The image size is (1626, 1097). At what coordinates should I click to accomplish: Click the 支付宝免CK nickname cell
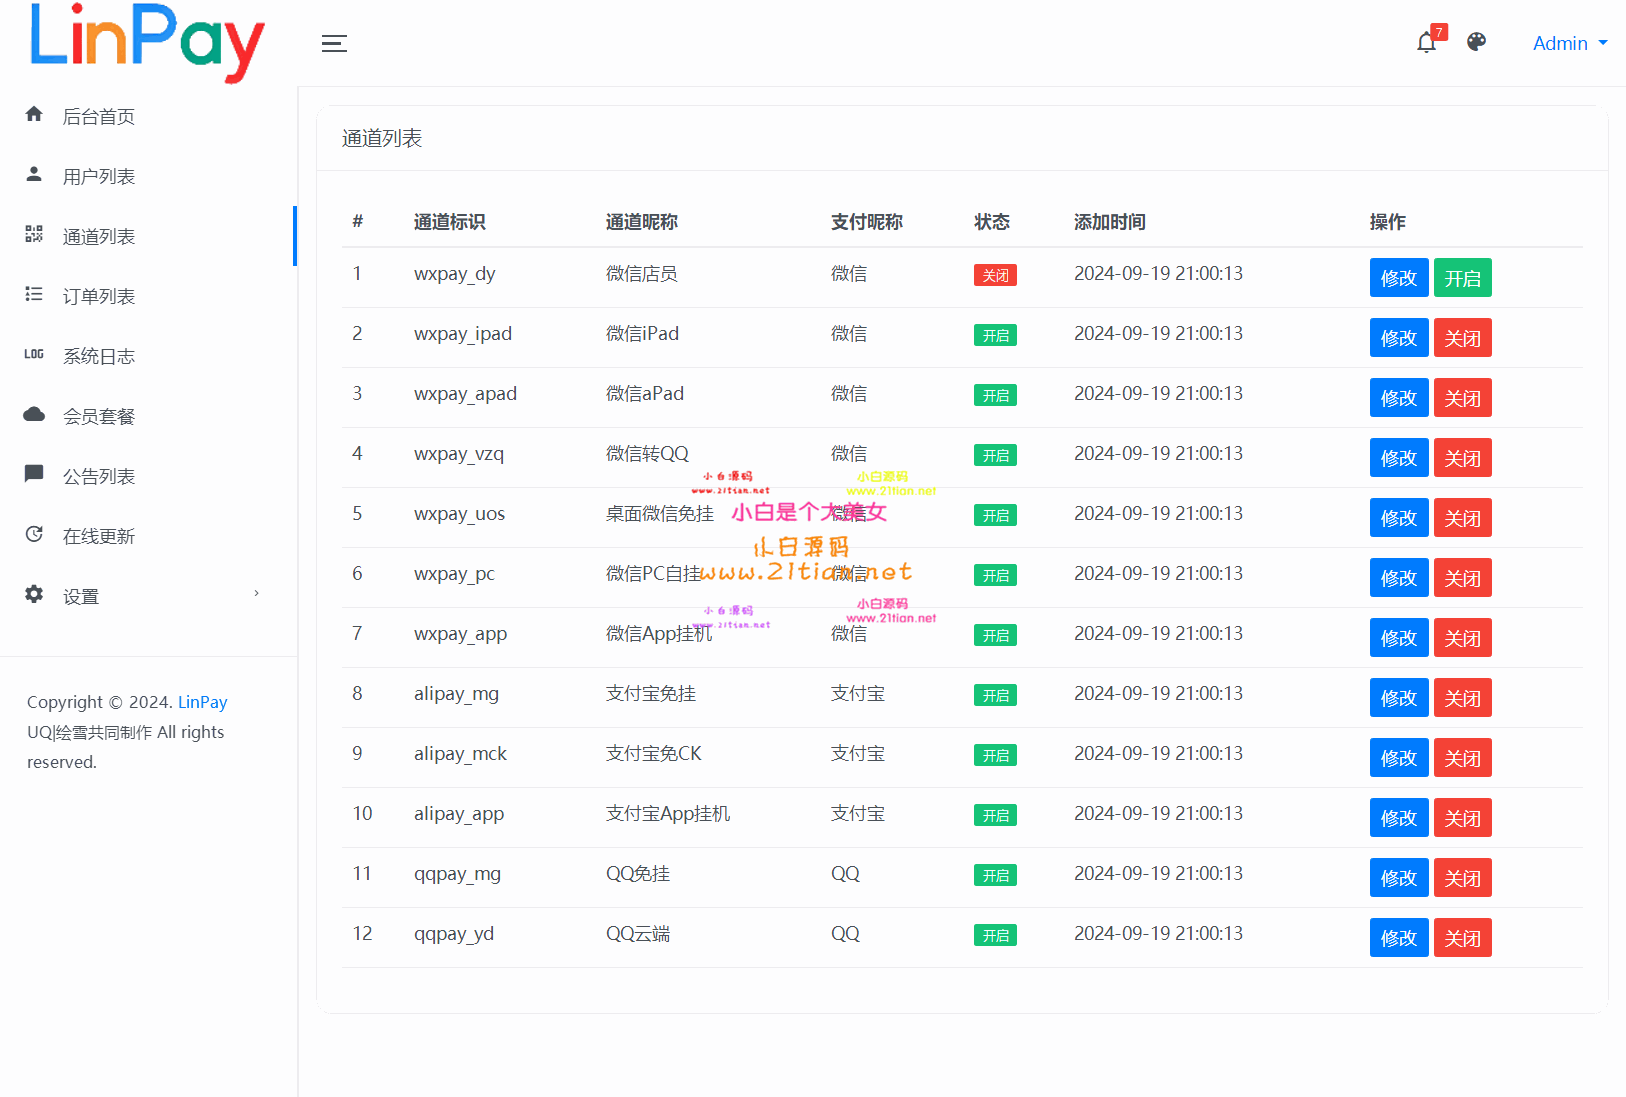654,754
